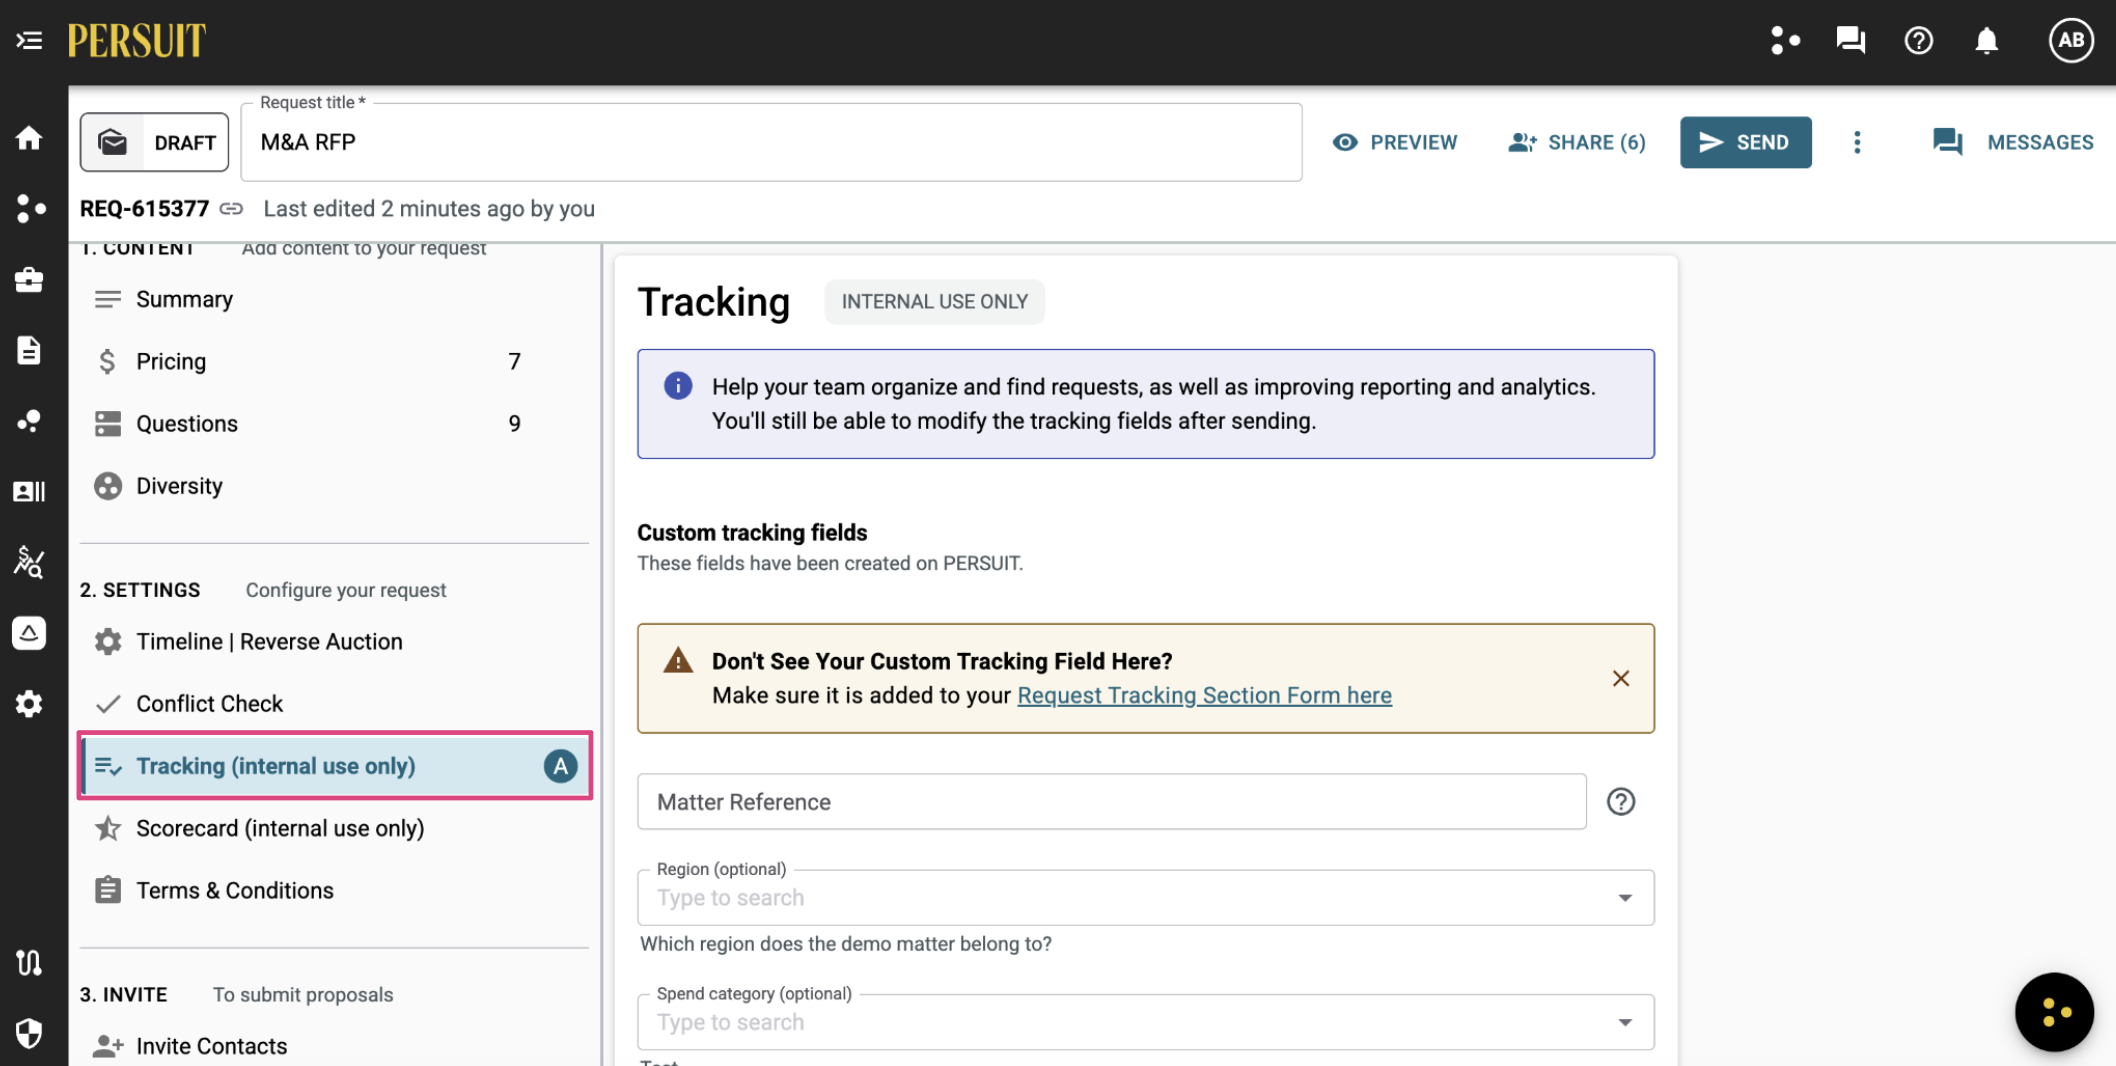
Task: Expand the Region dropdown arrow
Action: [1625, 897]
